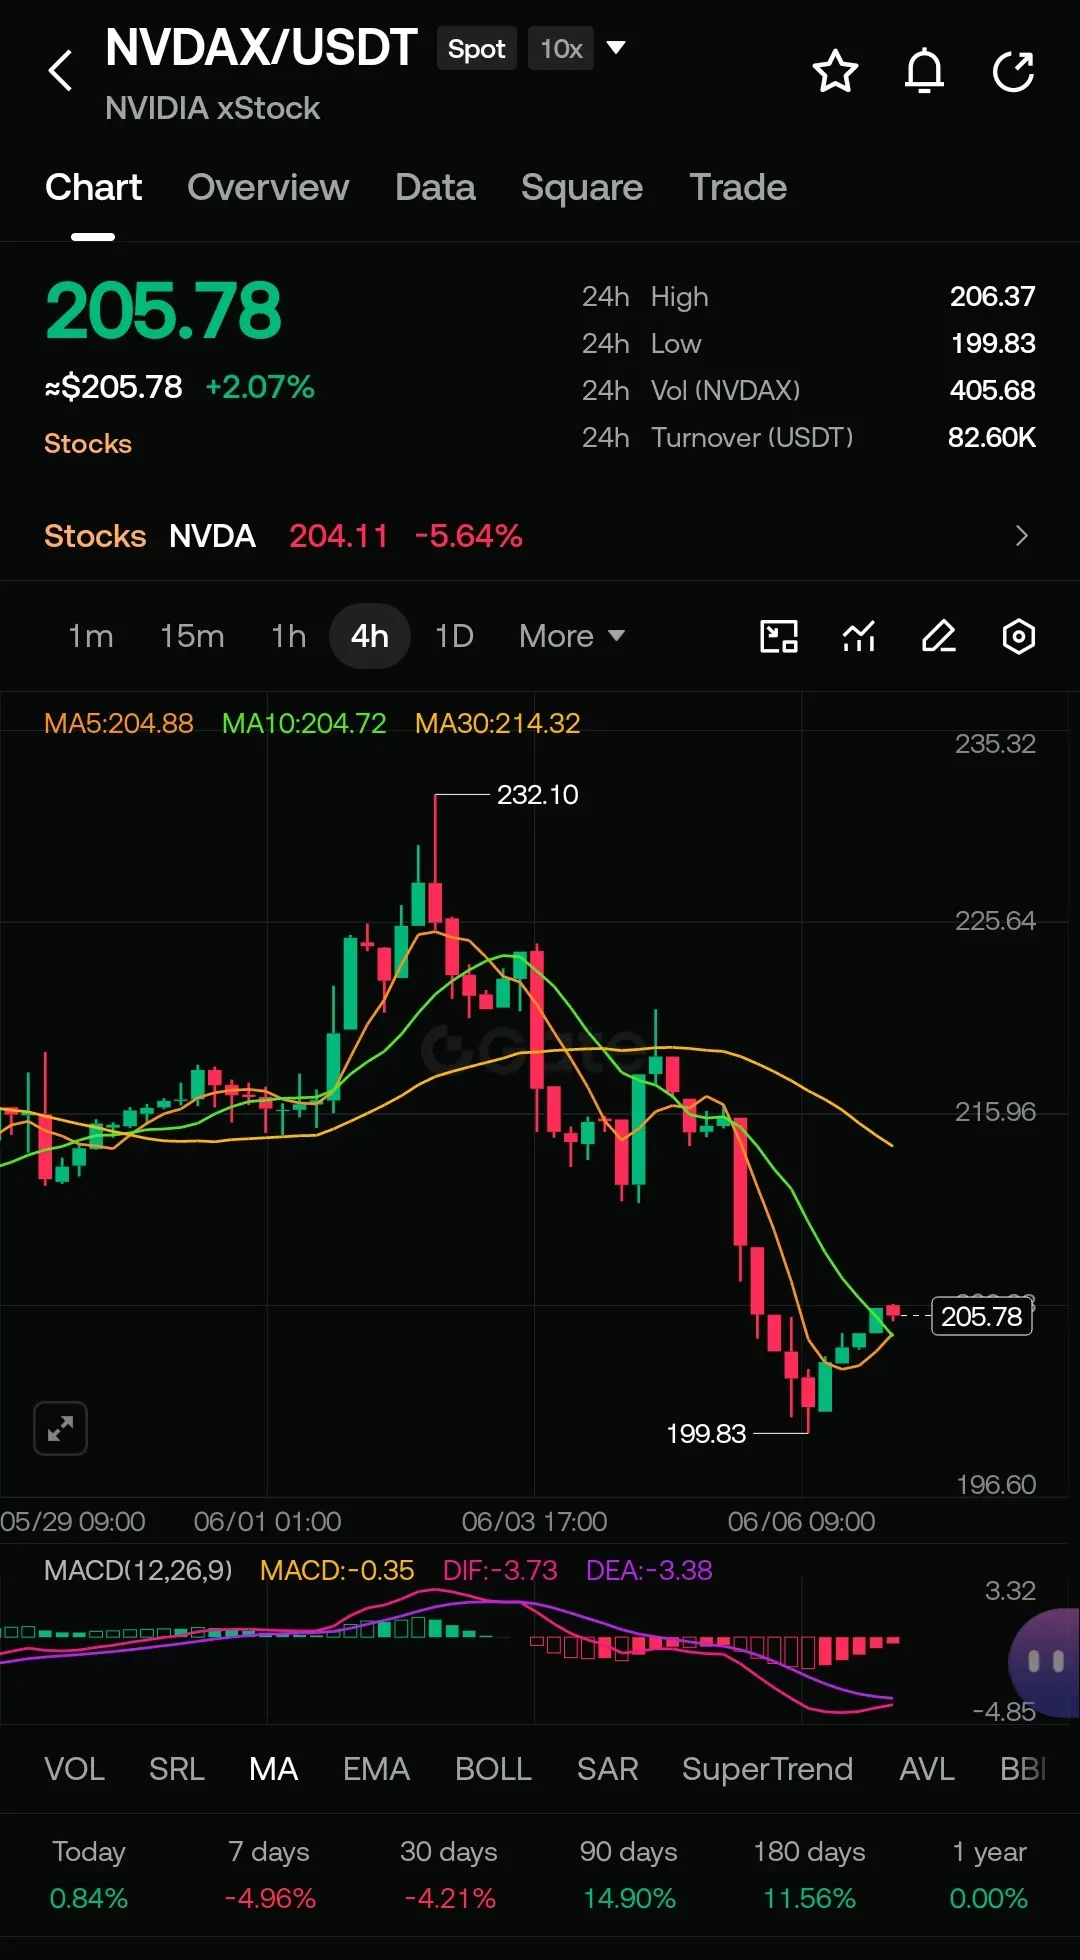Enable the SAR indicator

(x=607, y=1769)
